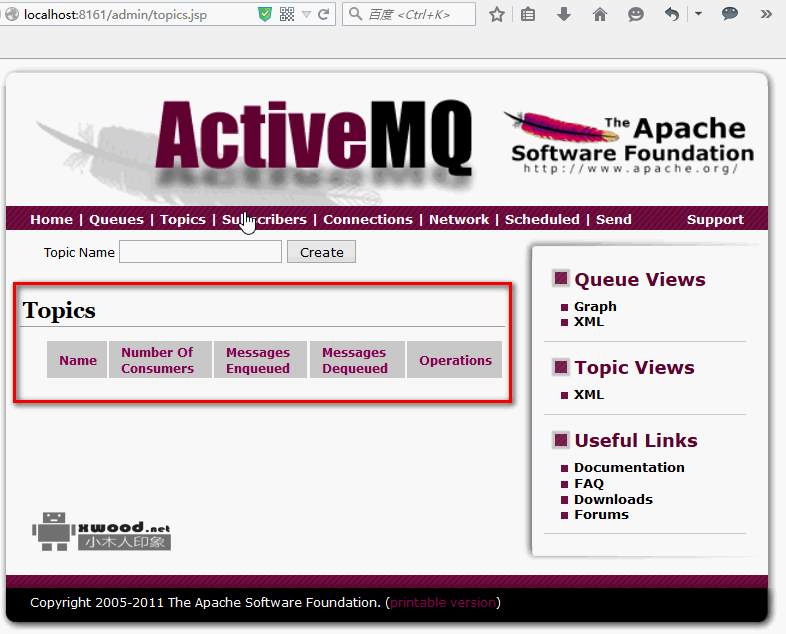Expand the address bar history dropdown
The image size is (786, 634).
tap(306, 15)
